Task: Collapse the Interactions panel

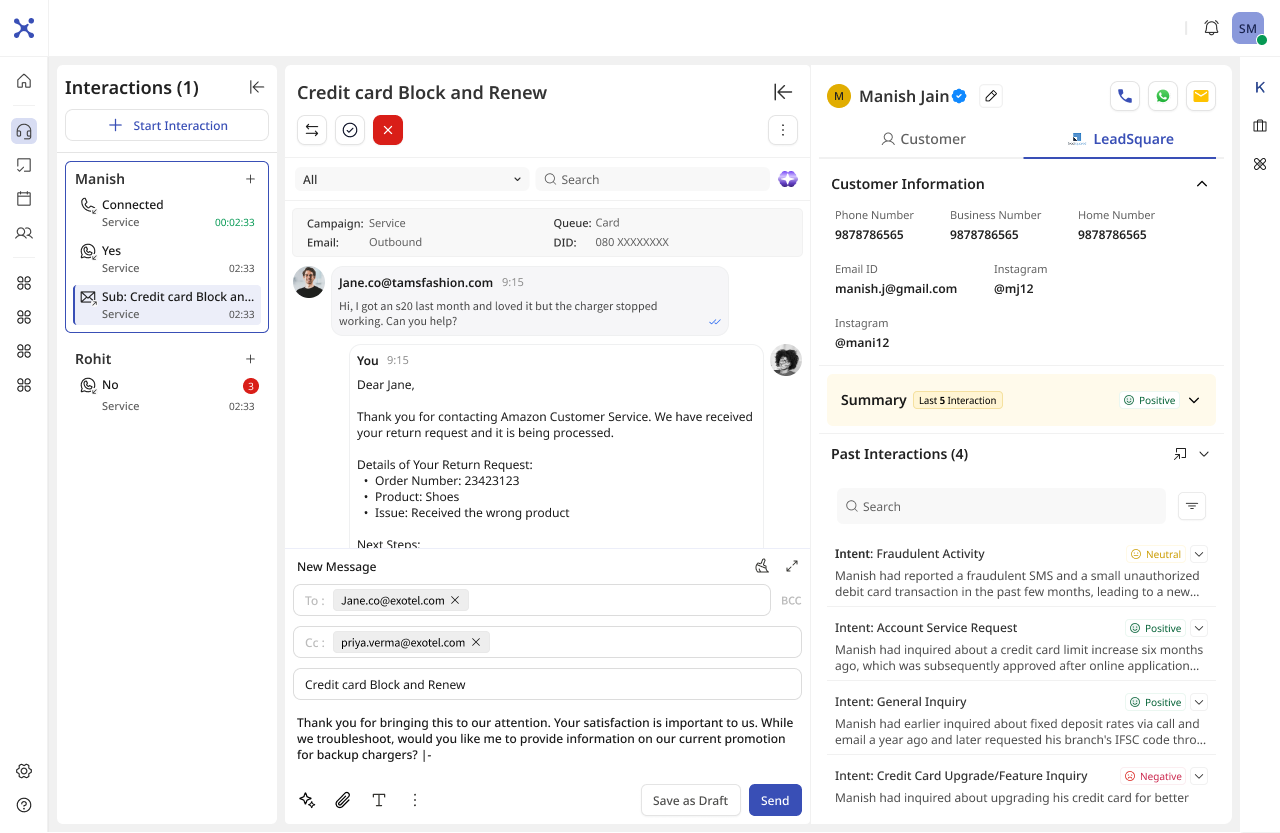Action: click(x=257, y=88)
